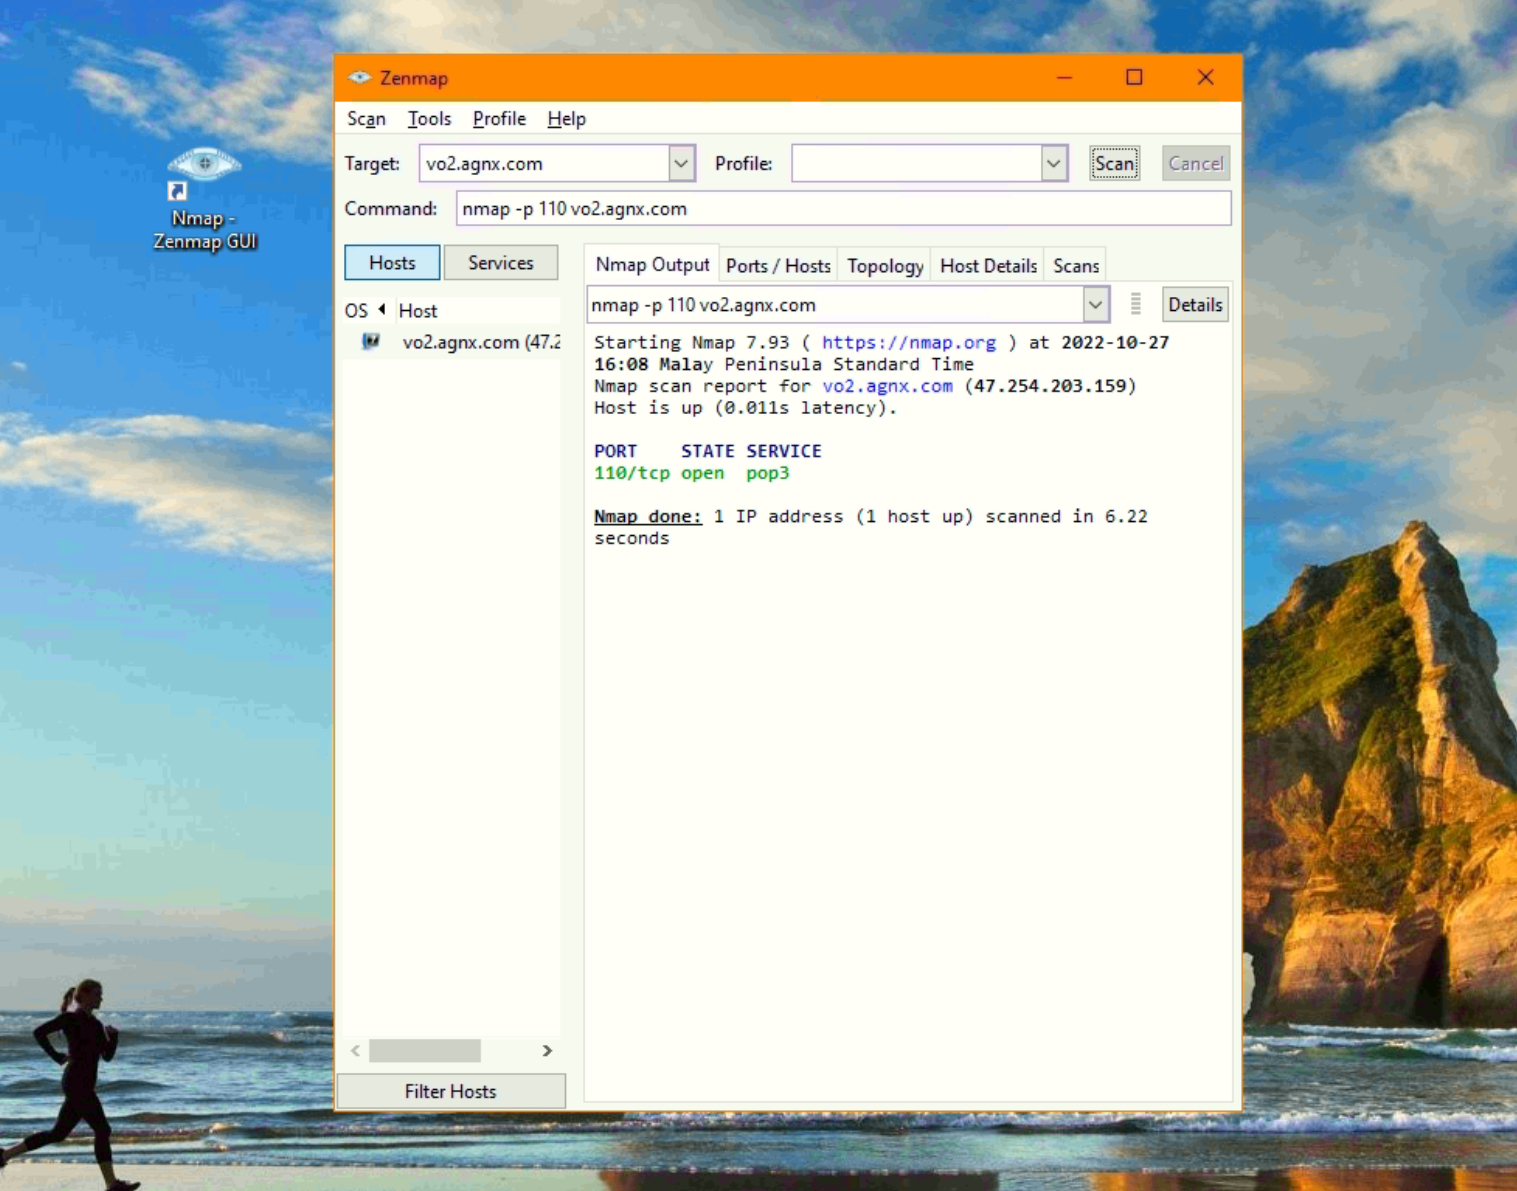This screenshot has width=1517, height=1191.
Task: Toggle the Services view button
Action: tap(500, 263)
